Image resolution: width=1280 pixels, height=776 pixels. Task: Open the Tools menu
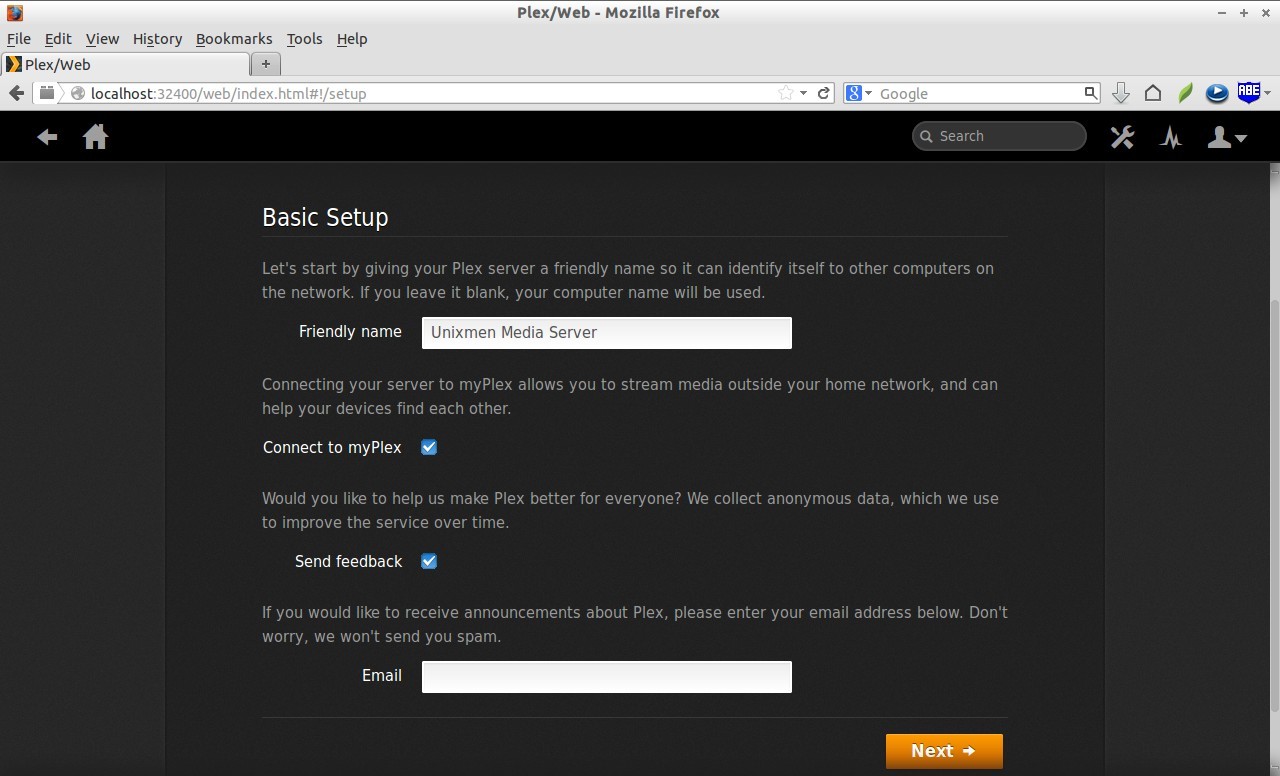click(x=304, y=39)
